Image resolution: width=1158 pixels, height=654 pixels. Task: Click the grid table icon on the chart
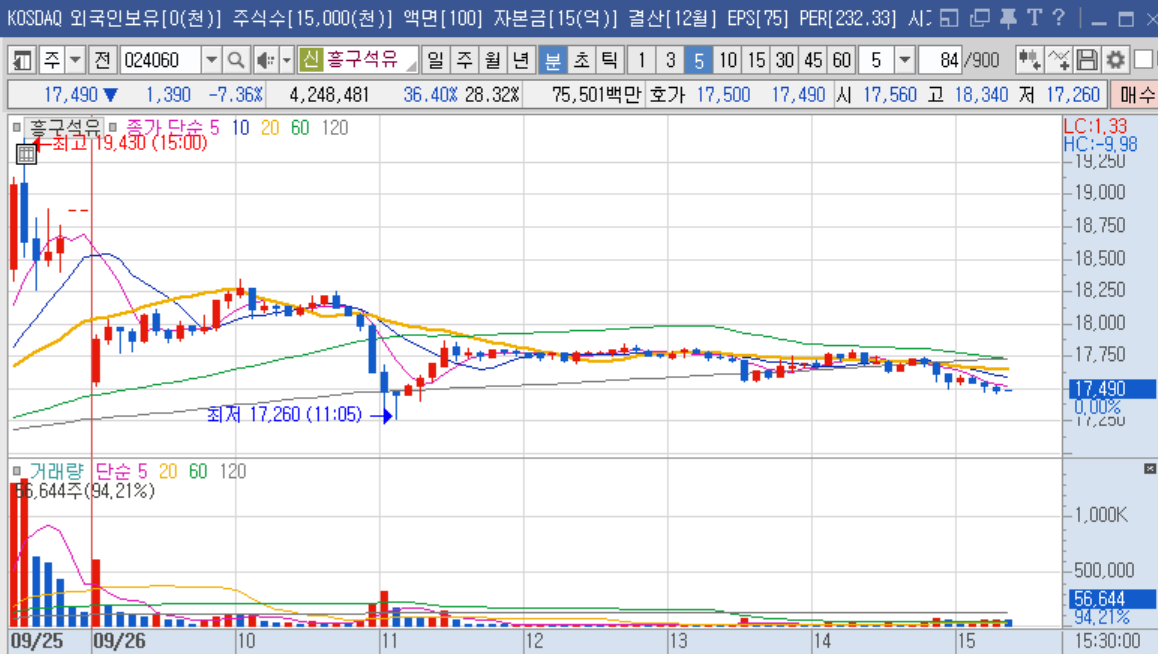pos(26,154)
